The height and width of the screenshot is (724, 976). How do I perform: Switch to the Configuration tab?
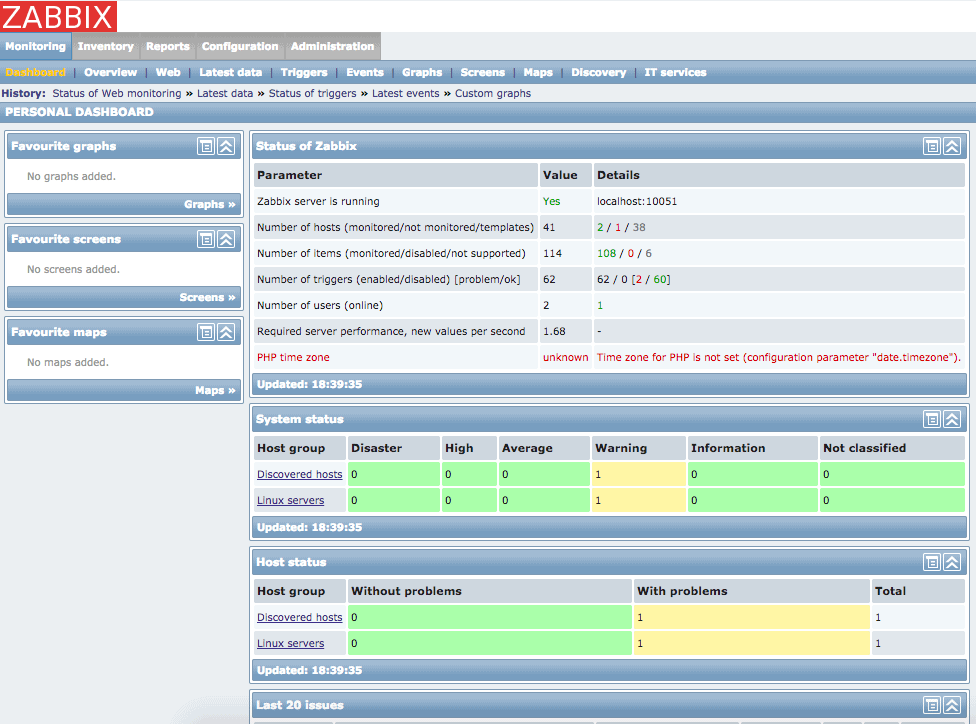coord(240,47)
